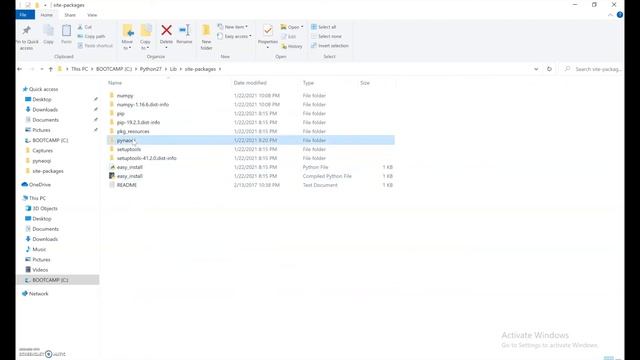Click Select none in ribbon

click(326, 36)
